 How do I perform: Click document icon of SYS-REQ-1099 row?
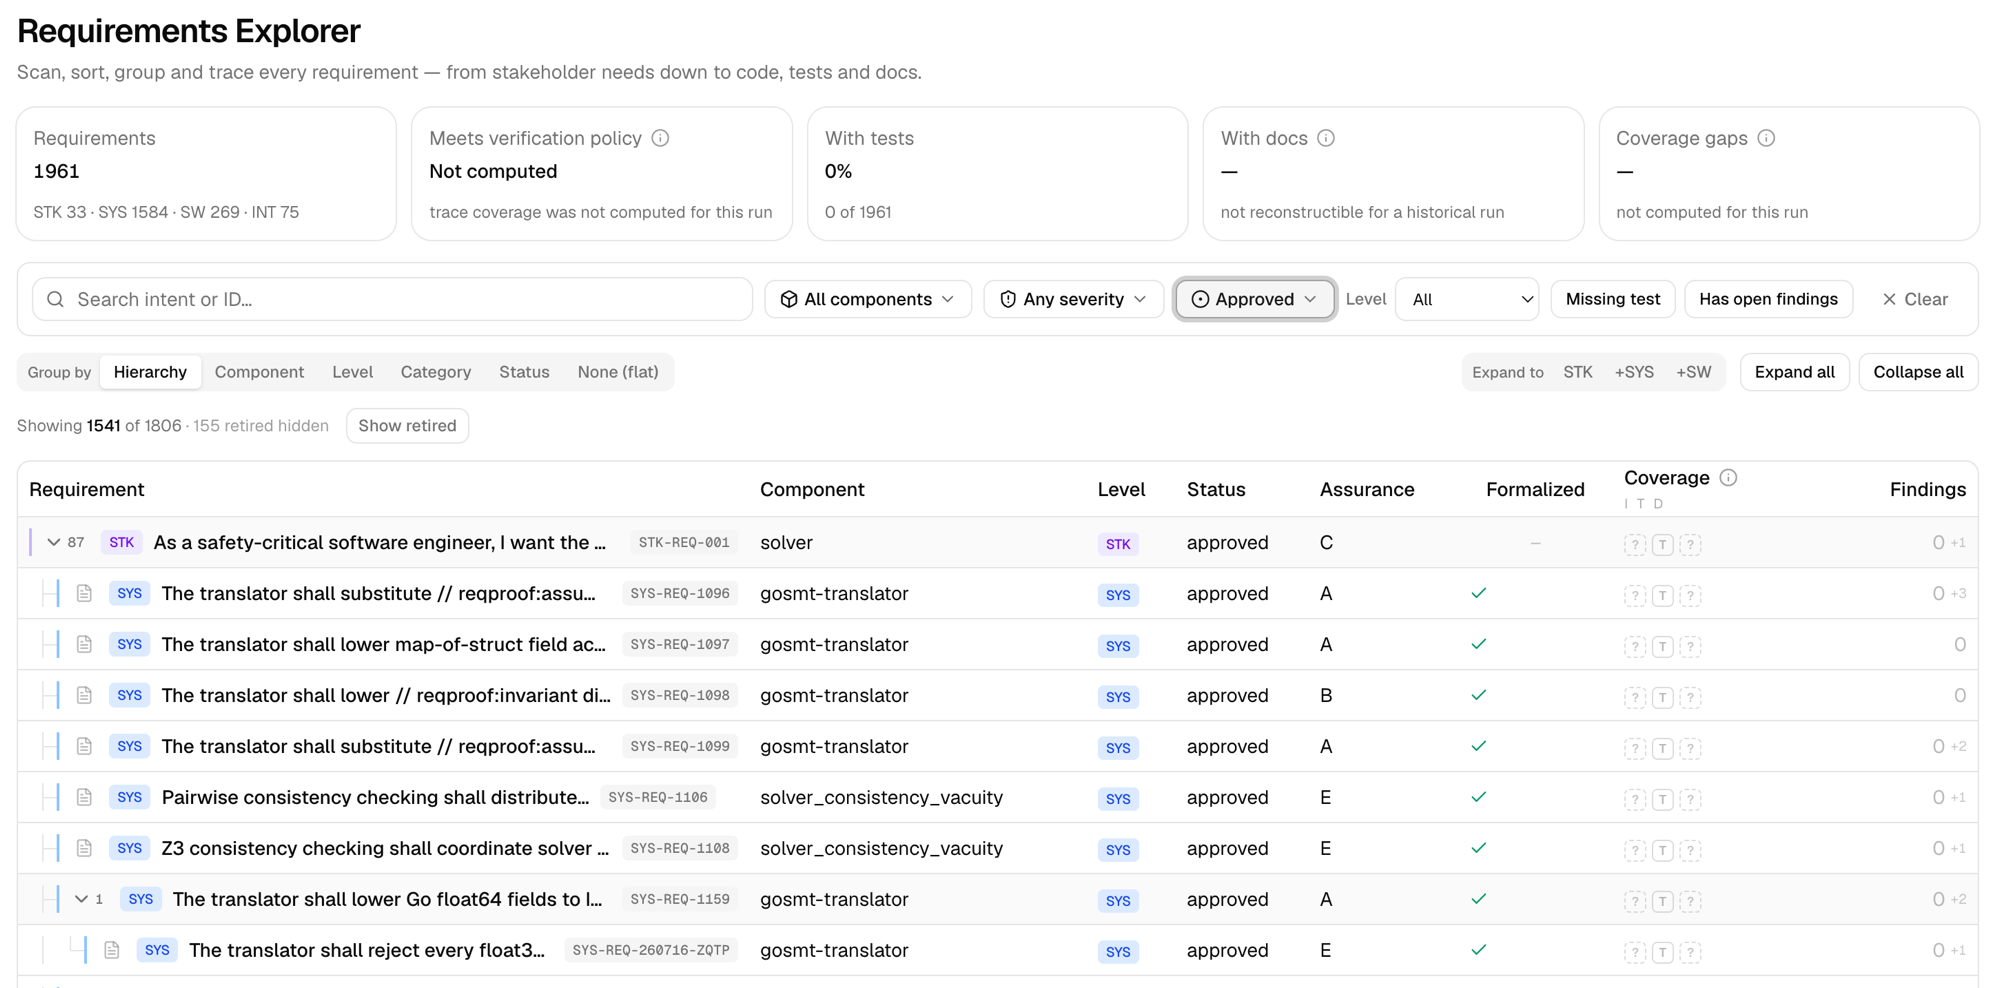tap(85, 746)
